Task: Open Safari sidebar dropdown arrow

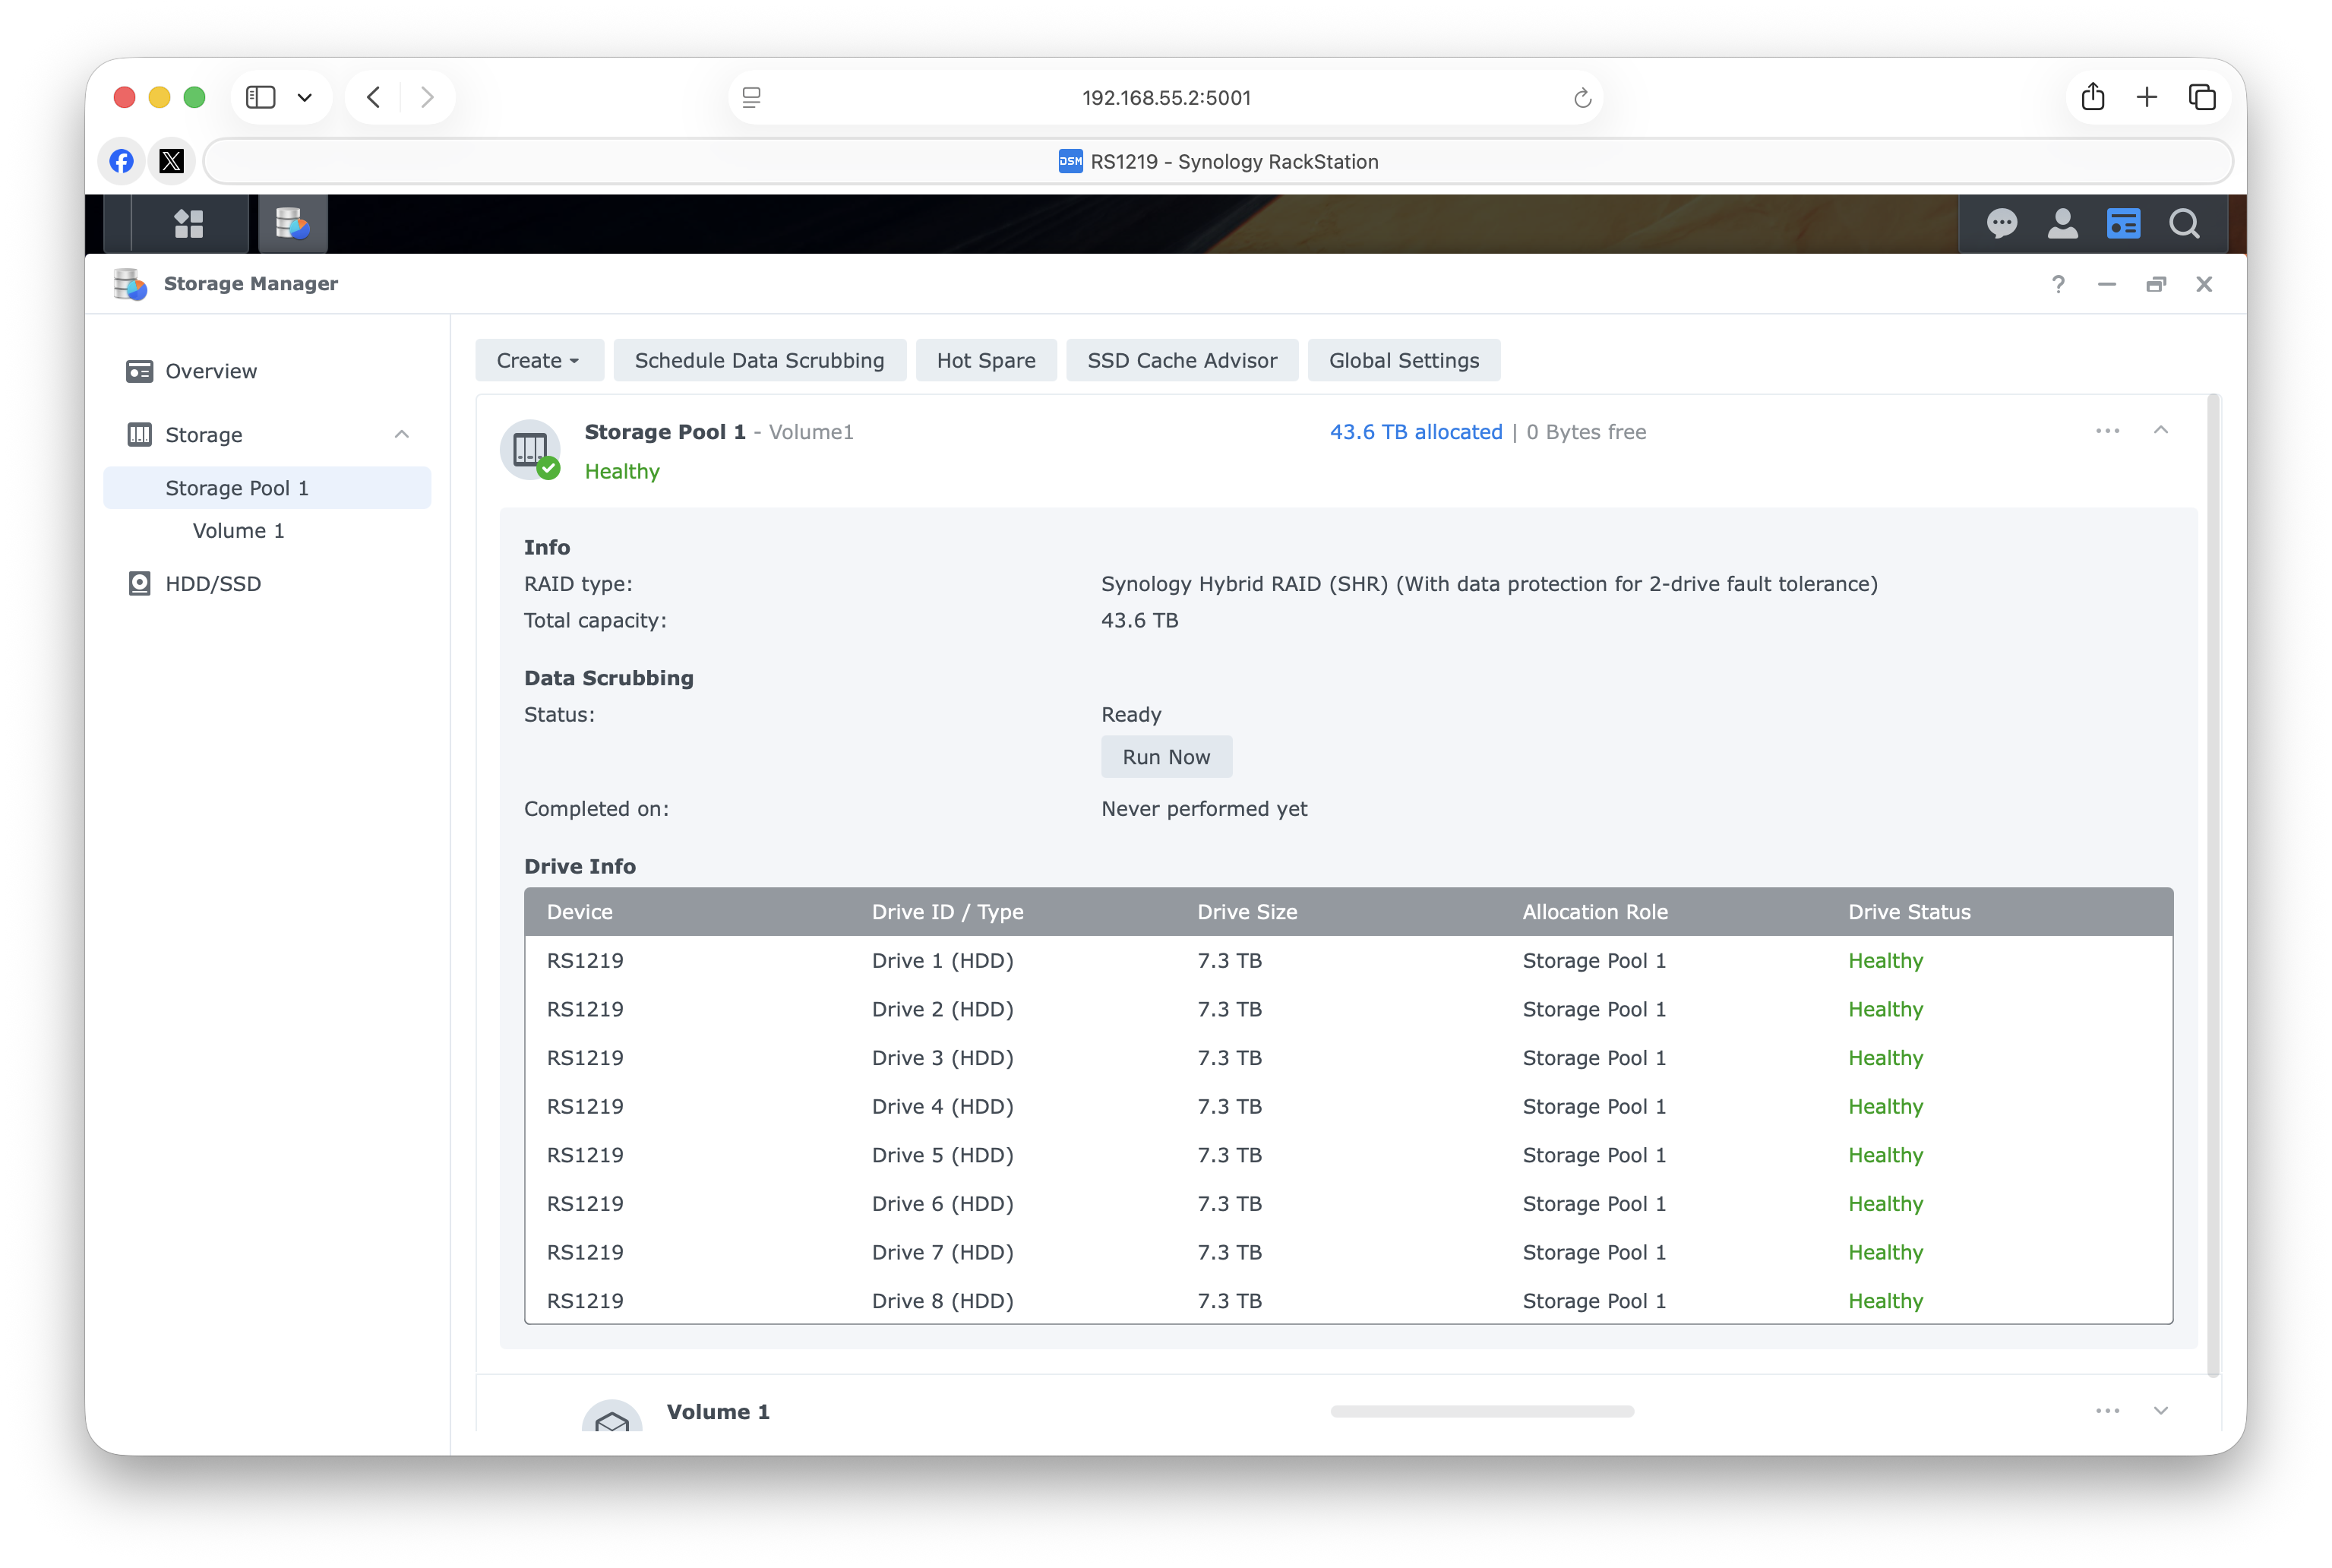Action: pos(305,97)
